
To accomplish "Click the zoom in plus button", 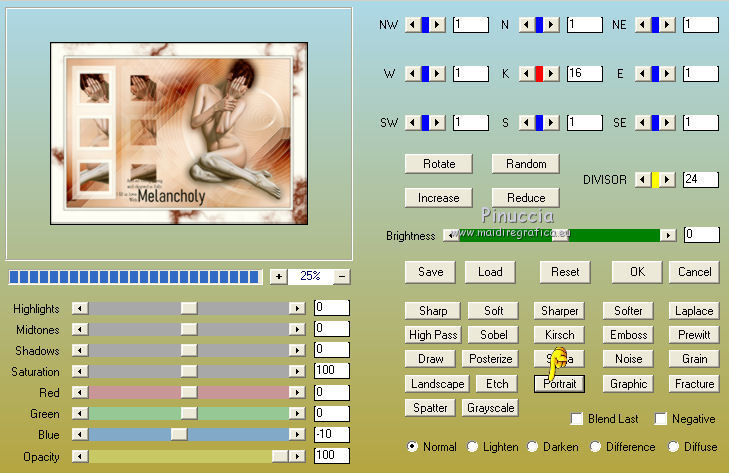I will [x=278, y=276].
